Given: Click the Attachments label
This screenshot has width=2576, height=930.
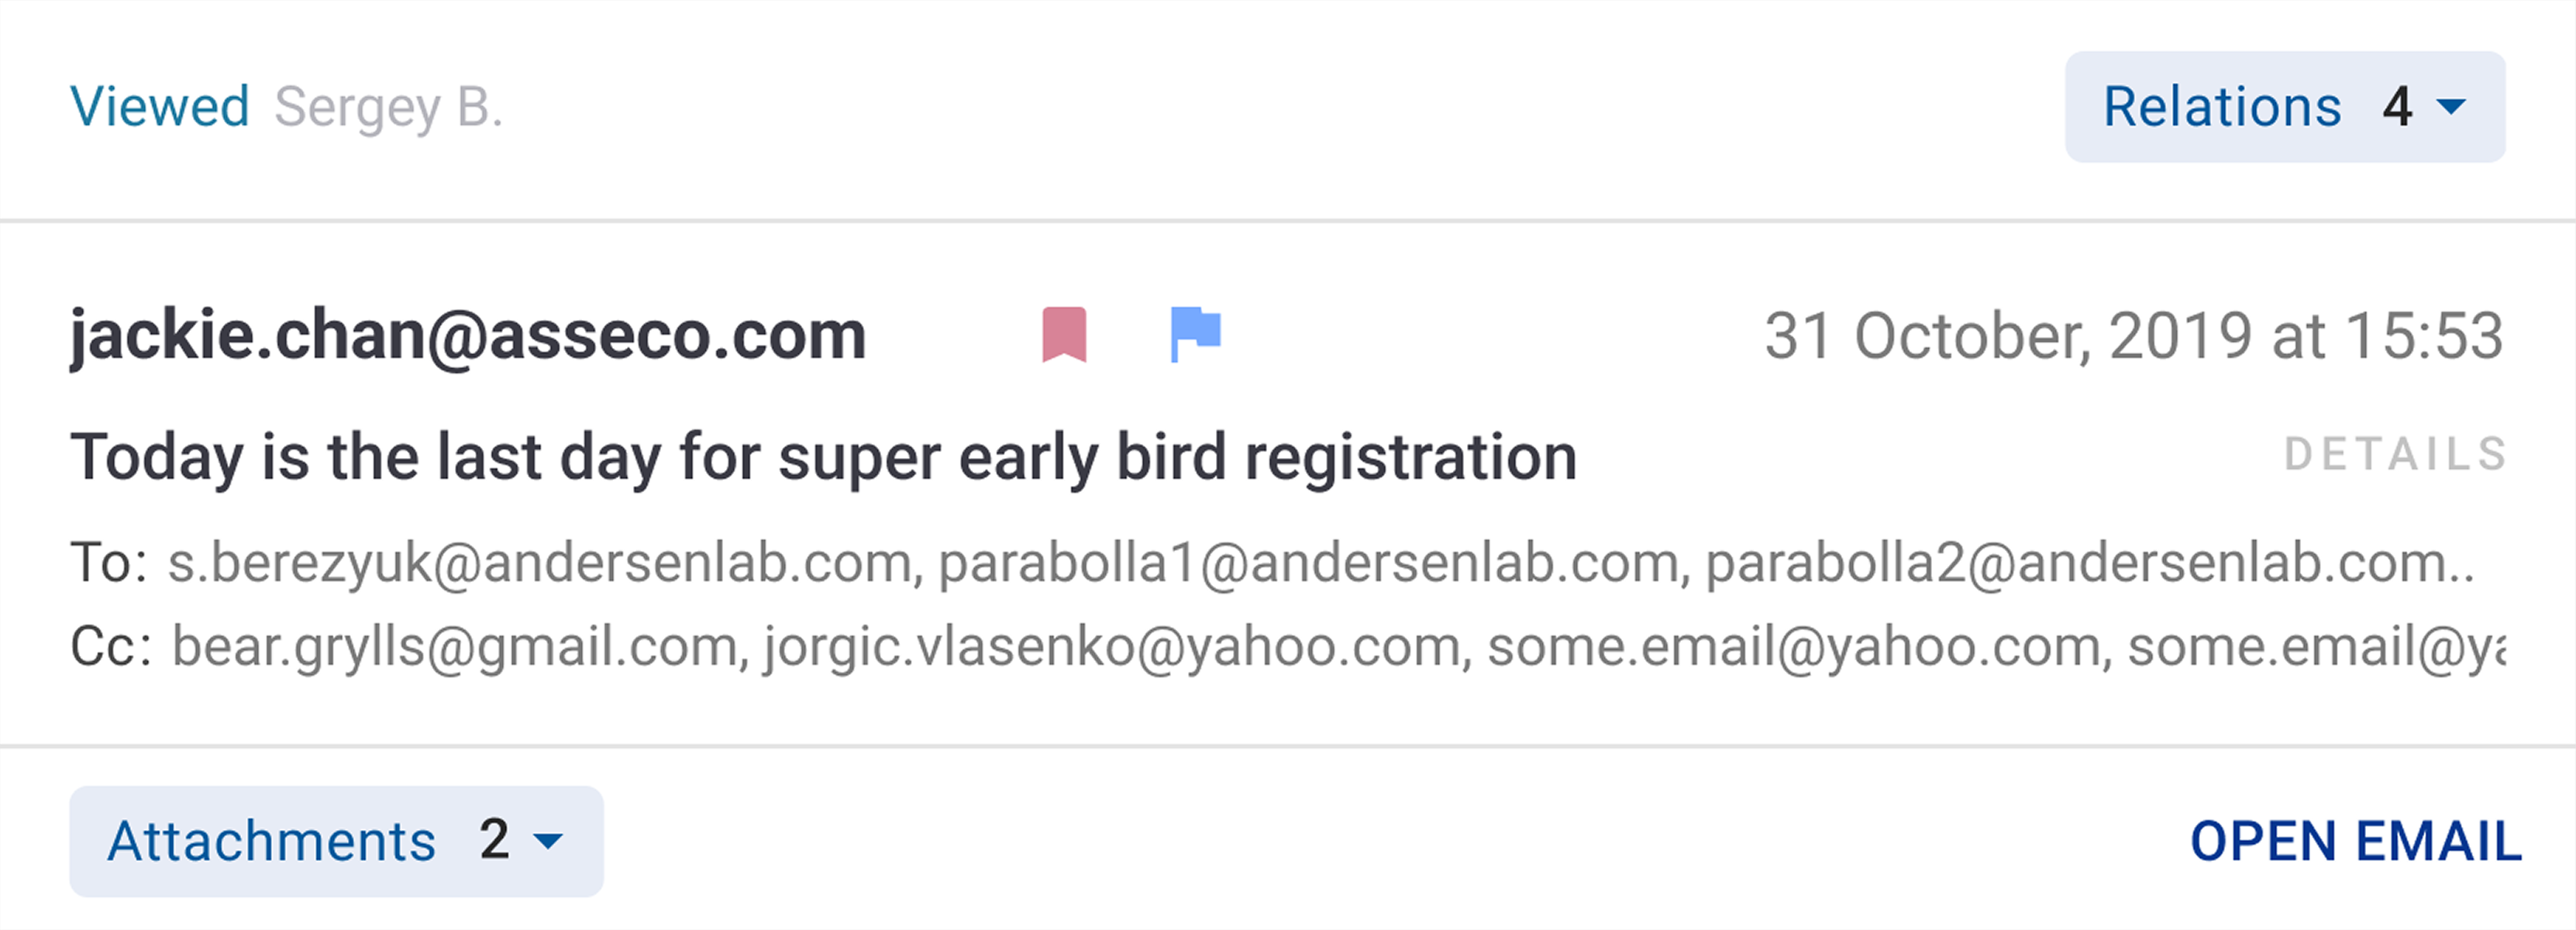Looking at the screenshot, I should point(271,841).
